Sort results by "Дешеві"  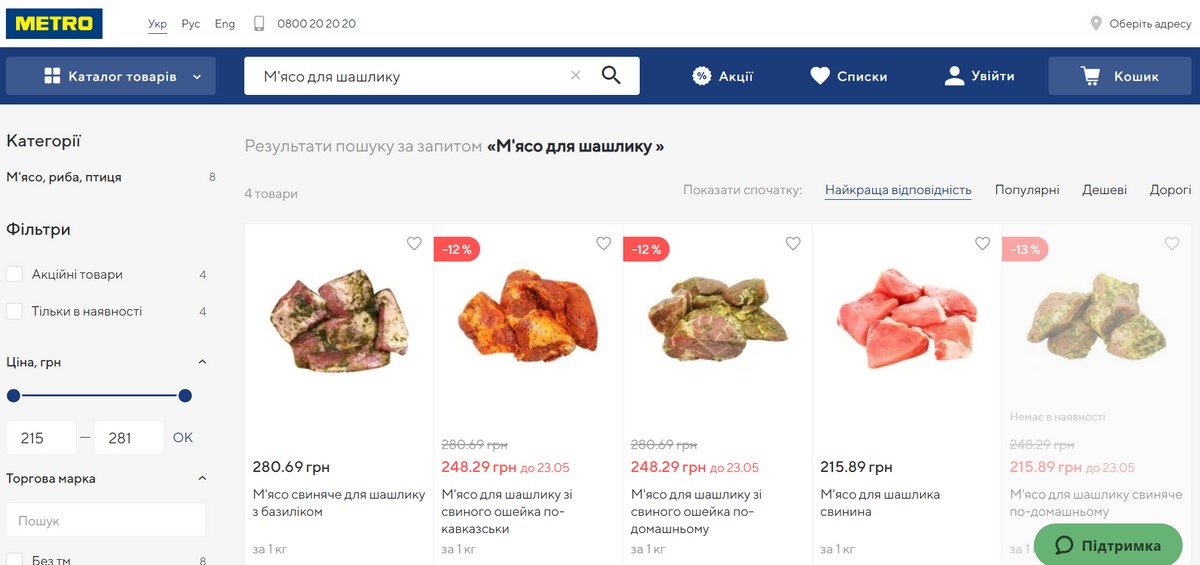(1104, 190)
